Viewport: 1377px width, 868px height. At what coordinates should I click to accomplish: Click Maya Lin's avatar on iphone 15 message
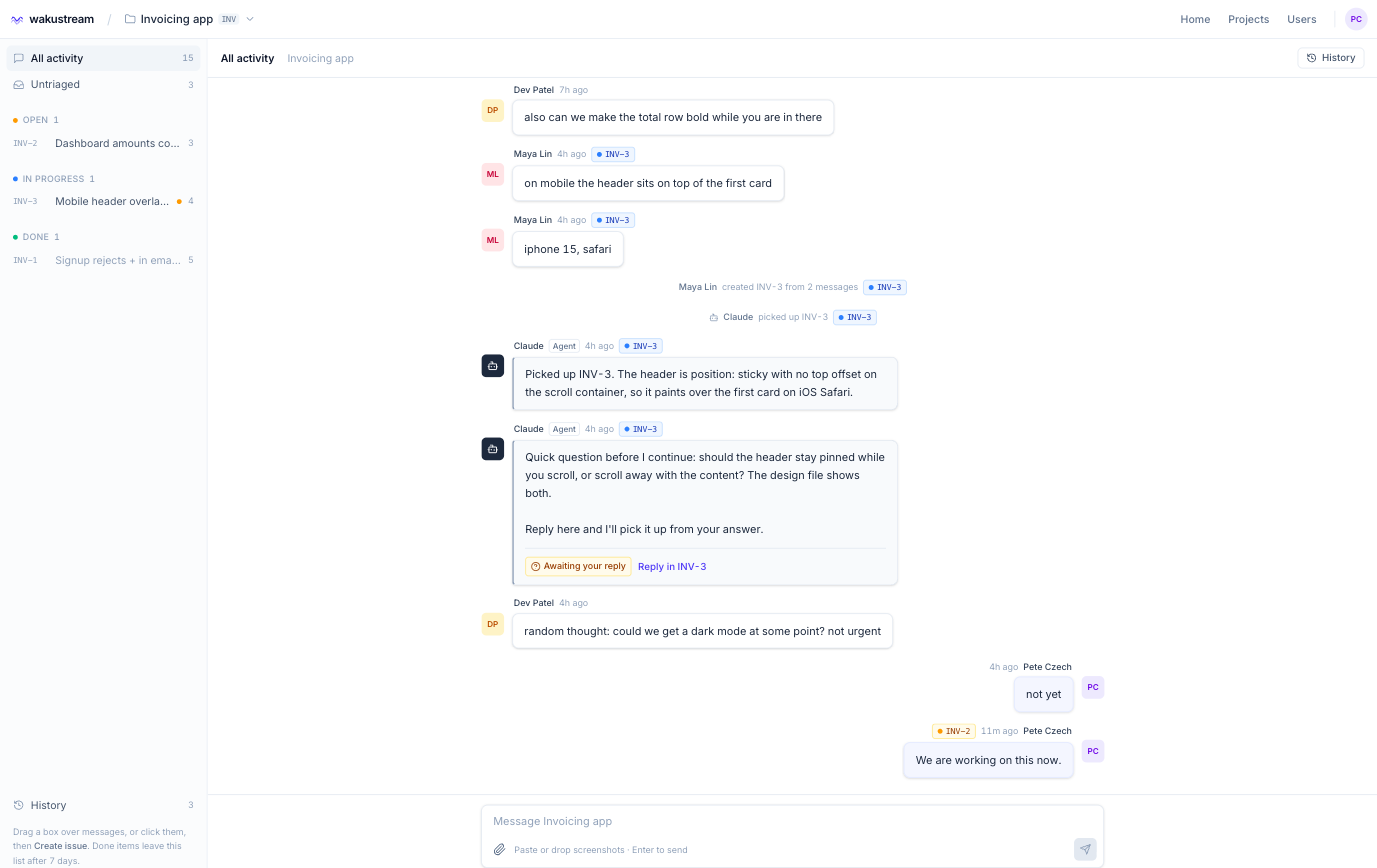pyautogui.click(x=493, y=240)
